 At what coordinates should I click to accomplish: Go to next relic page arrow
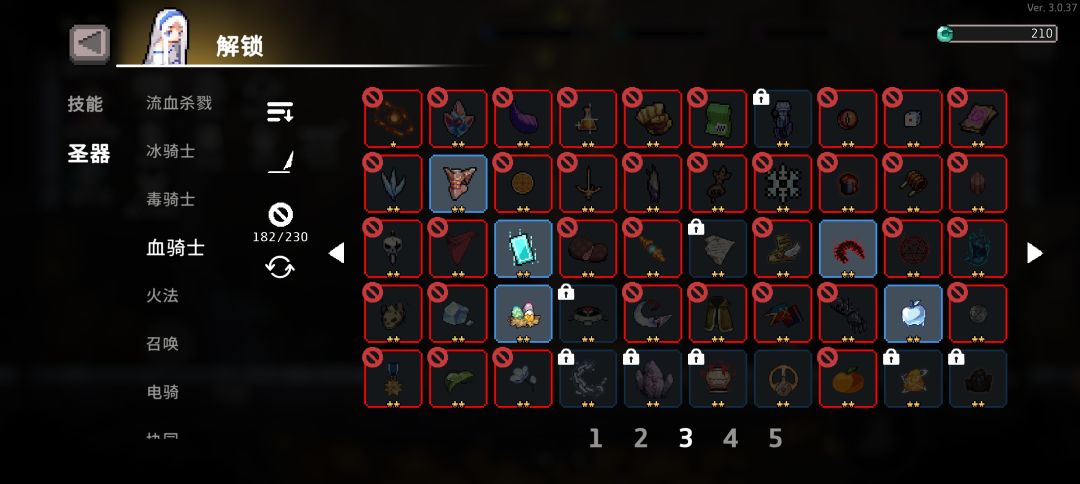click(x=1035, y=253)
